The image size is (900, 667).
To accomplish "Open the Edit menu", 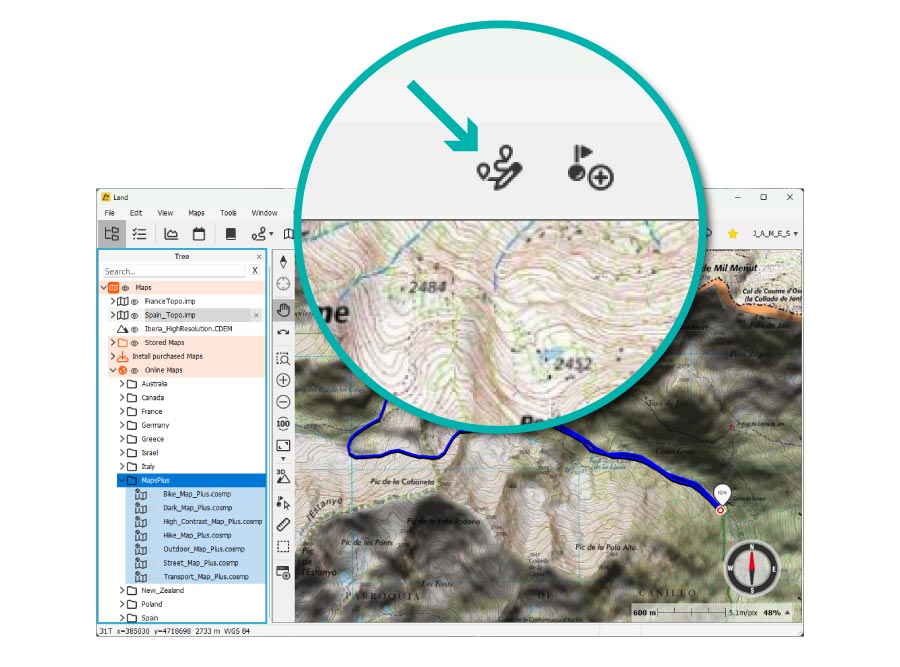I will (135, 212).
